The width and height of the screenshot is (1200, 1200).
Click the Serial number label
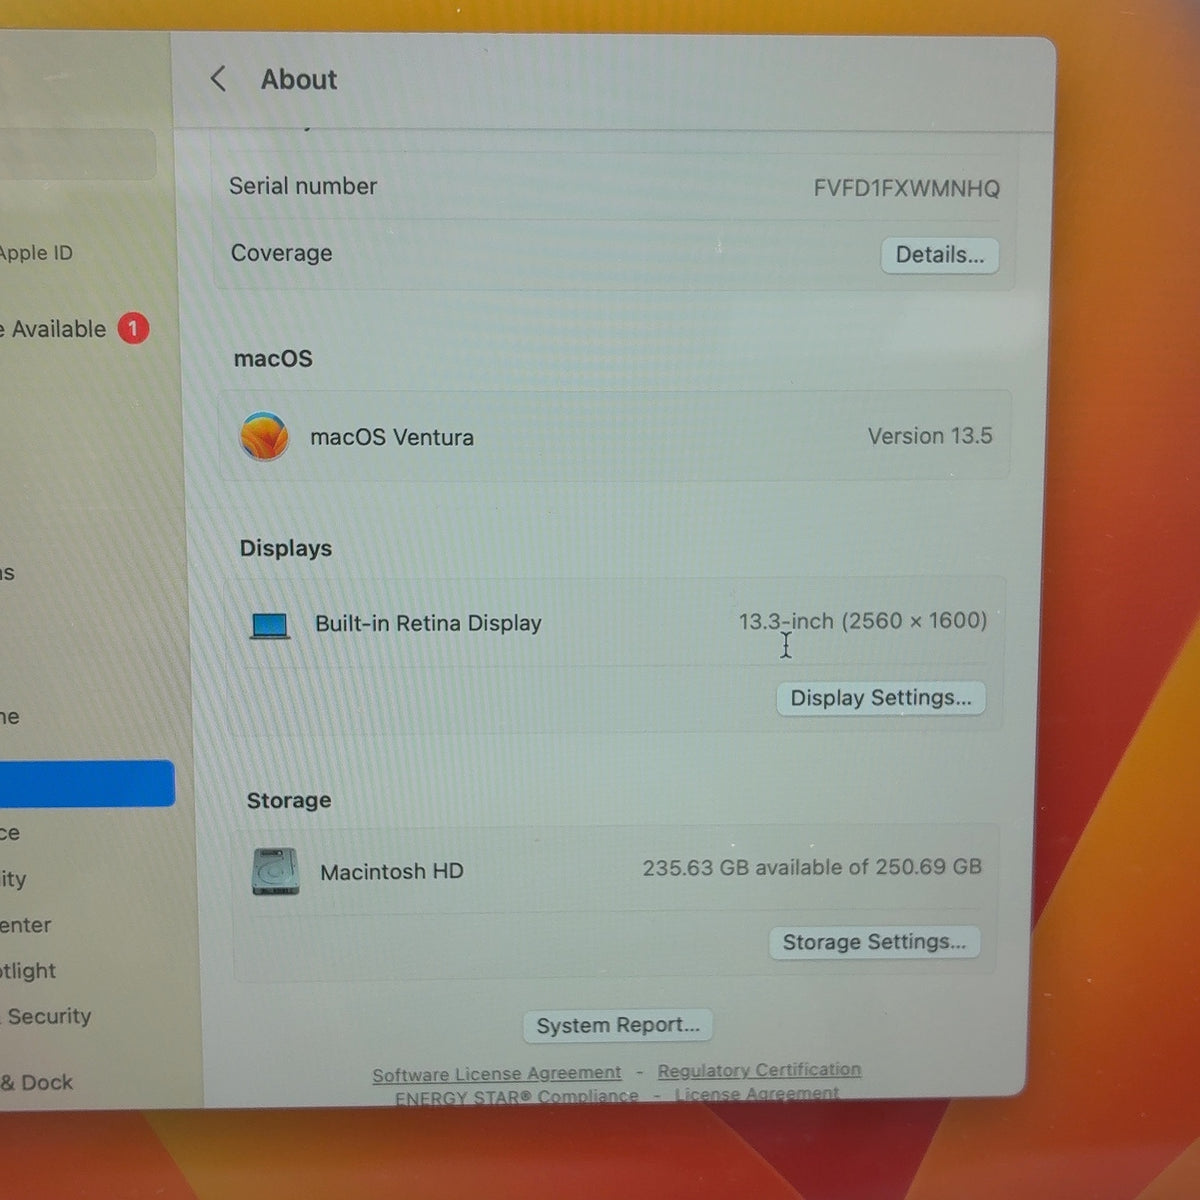point(303,186)
